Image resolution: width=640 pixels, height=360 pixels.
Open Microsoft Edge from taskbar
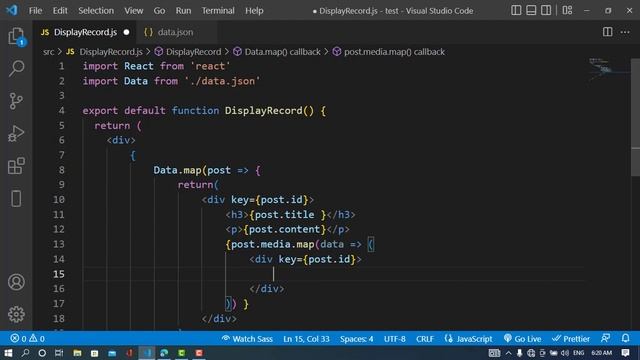164,353
